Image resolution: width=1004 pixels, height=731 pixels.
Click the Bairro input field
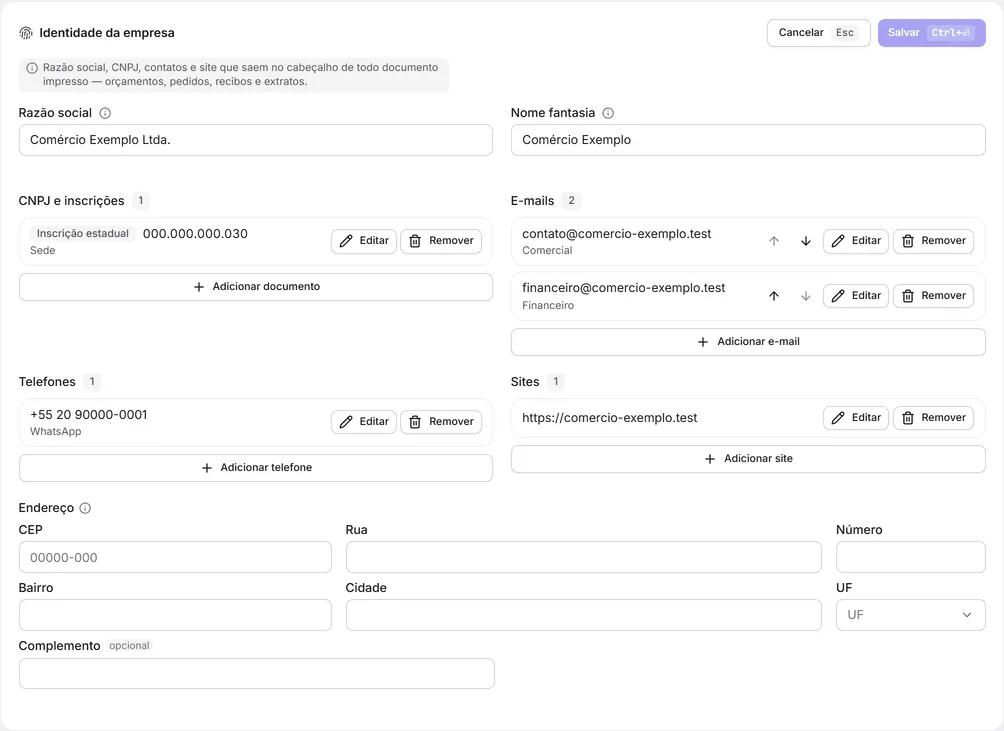click(175, 615)
